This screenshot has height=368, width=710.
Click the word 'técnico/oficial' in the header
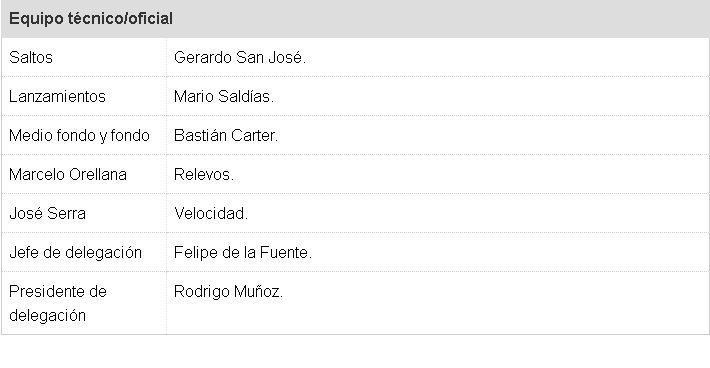point(120,19)
